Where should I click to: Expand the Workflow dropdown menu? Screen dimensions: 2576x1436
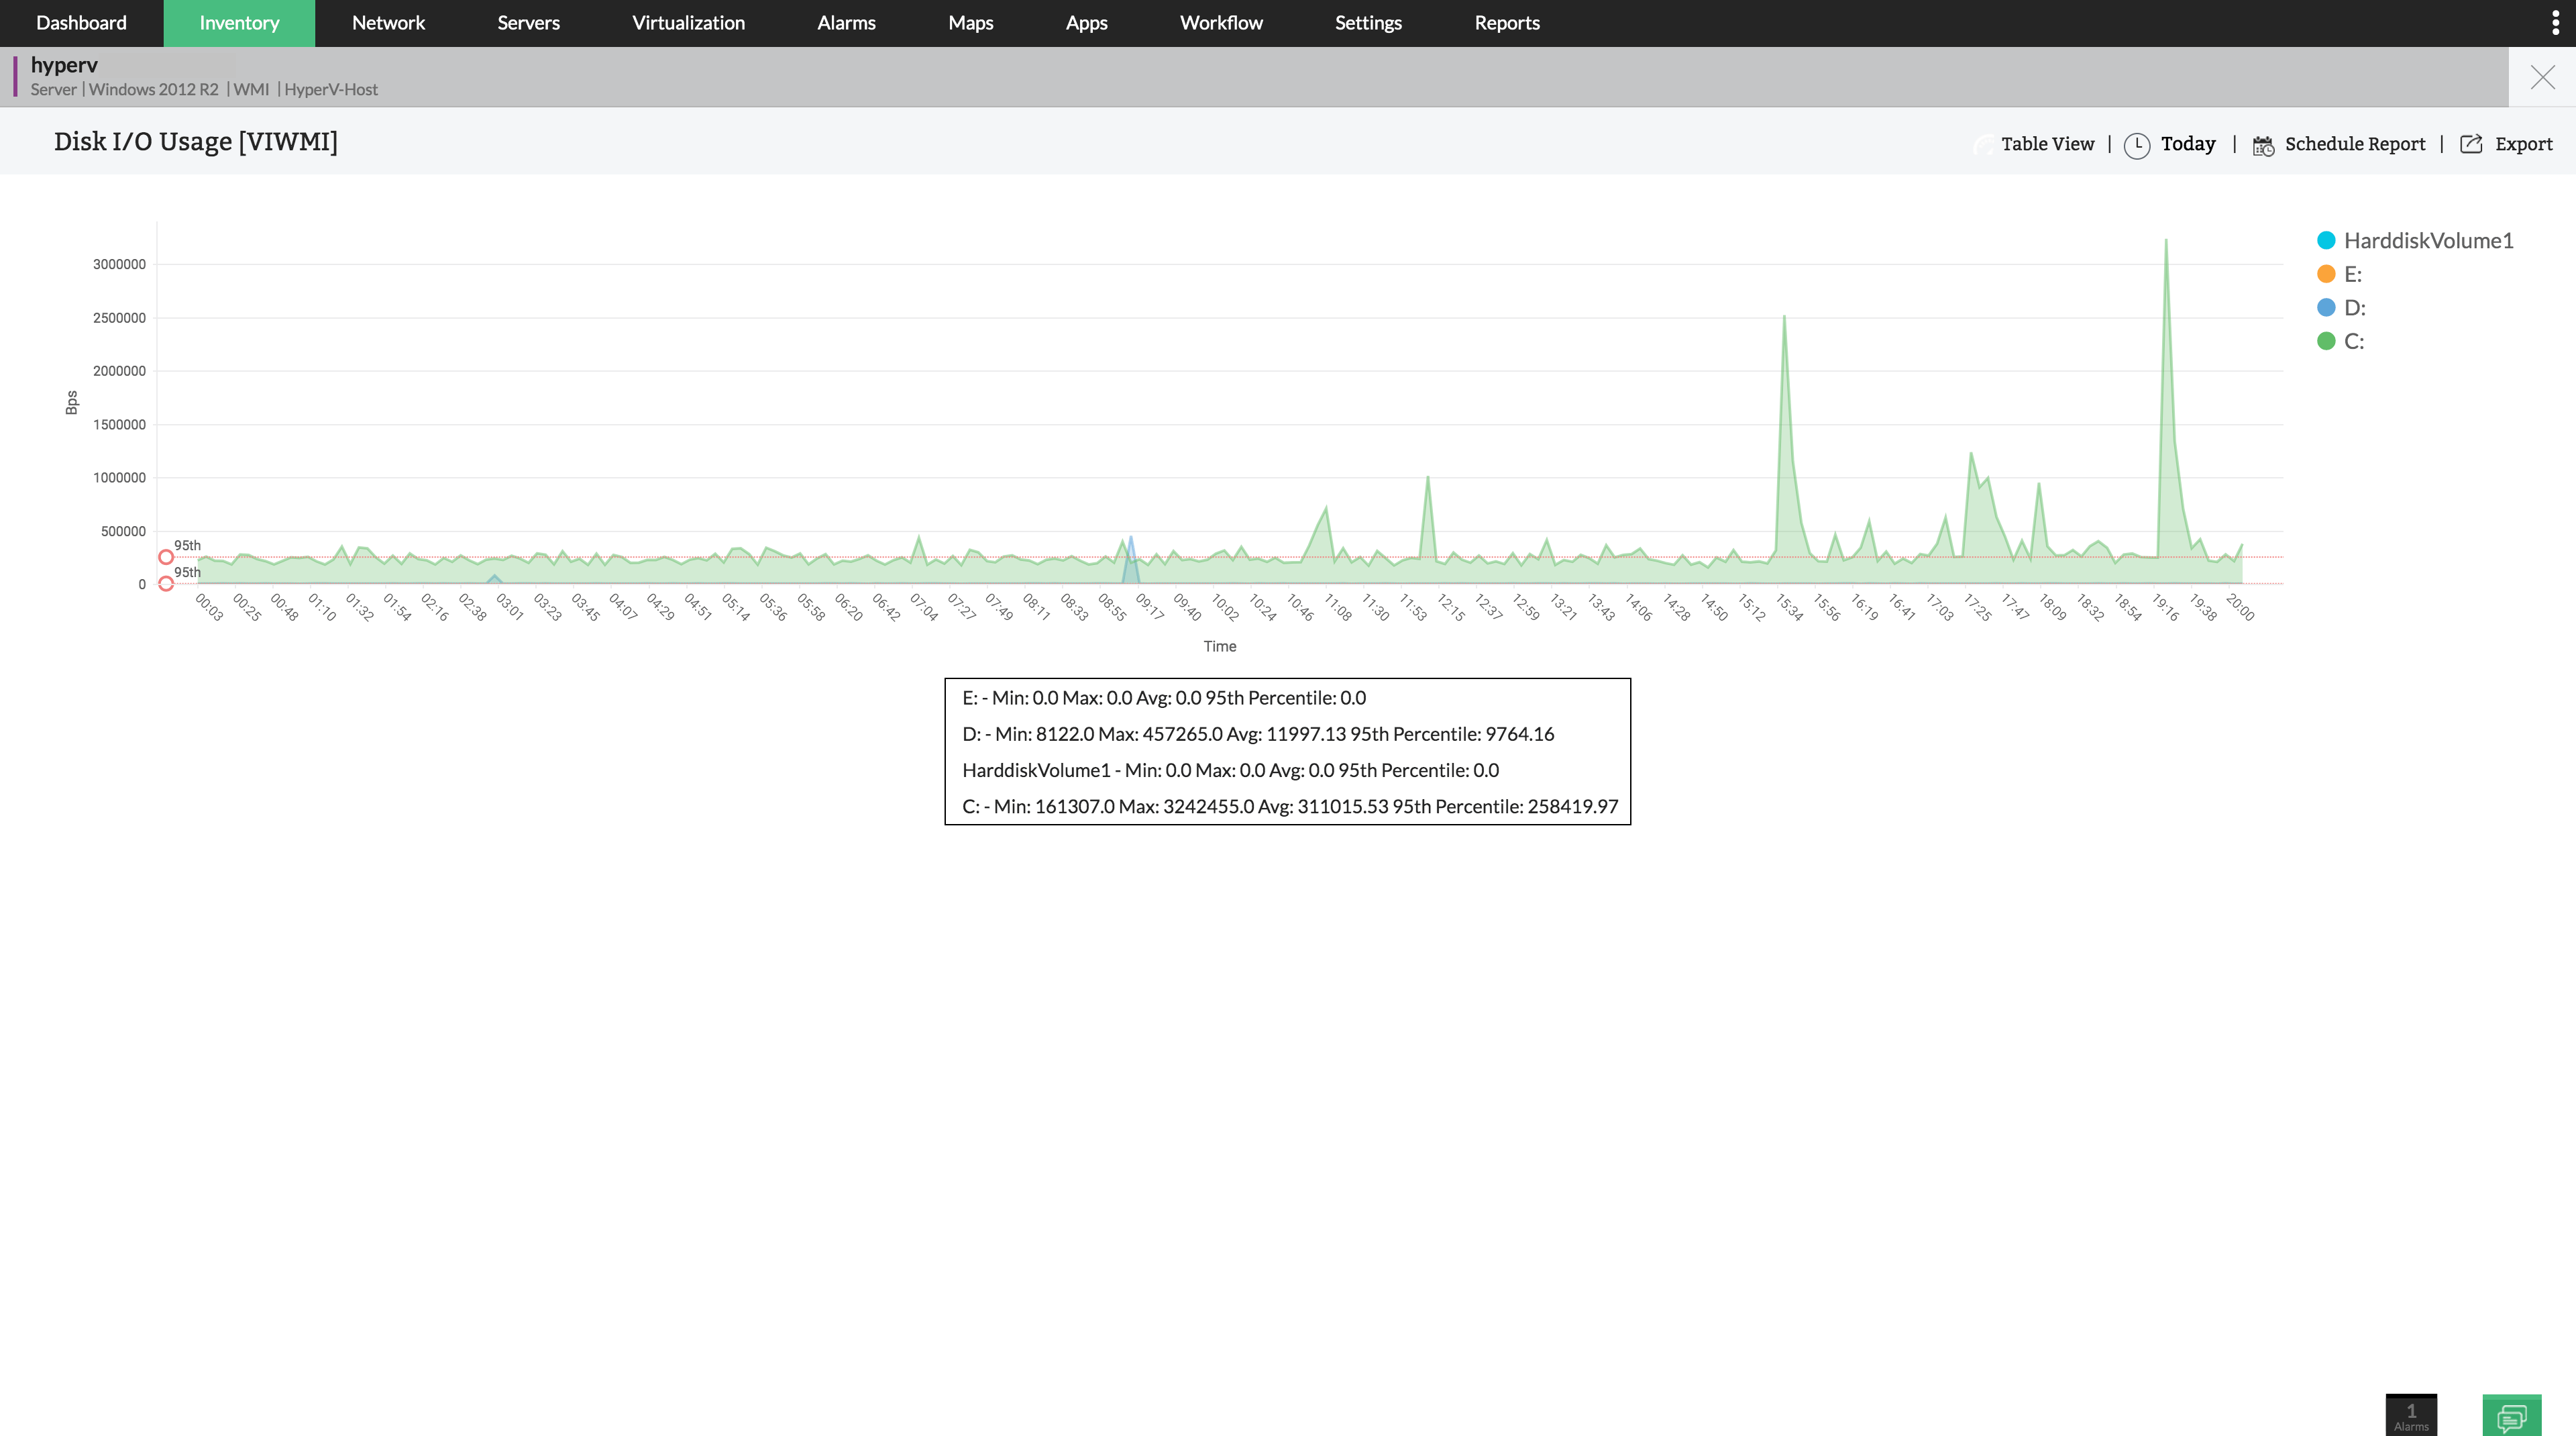coord(1222,23)
